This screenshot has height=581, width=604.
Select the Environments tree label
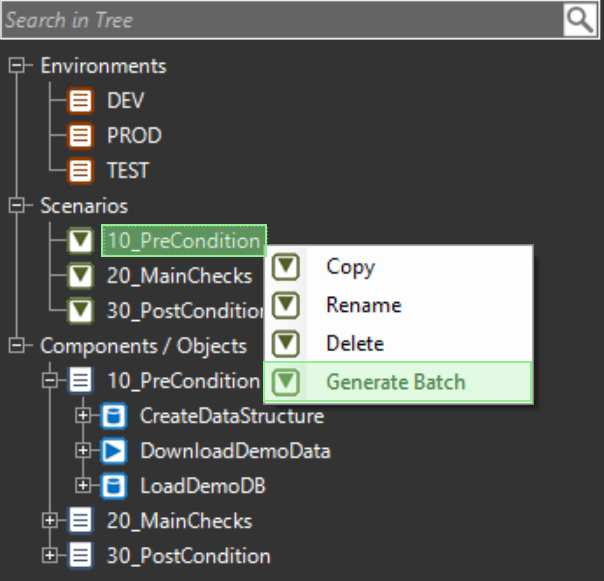point(104,66)
